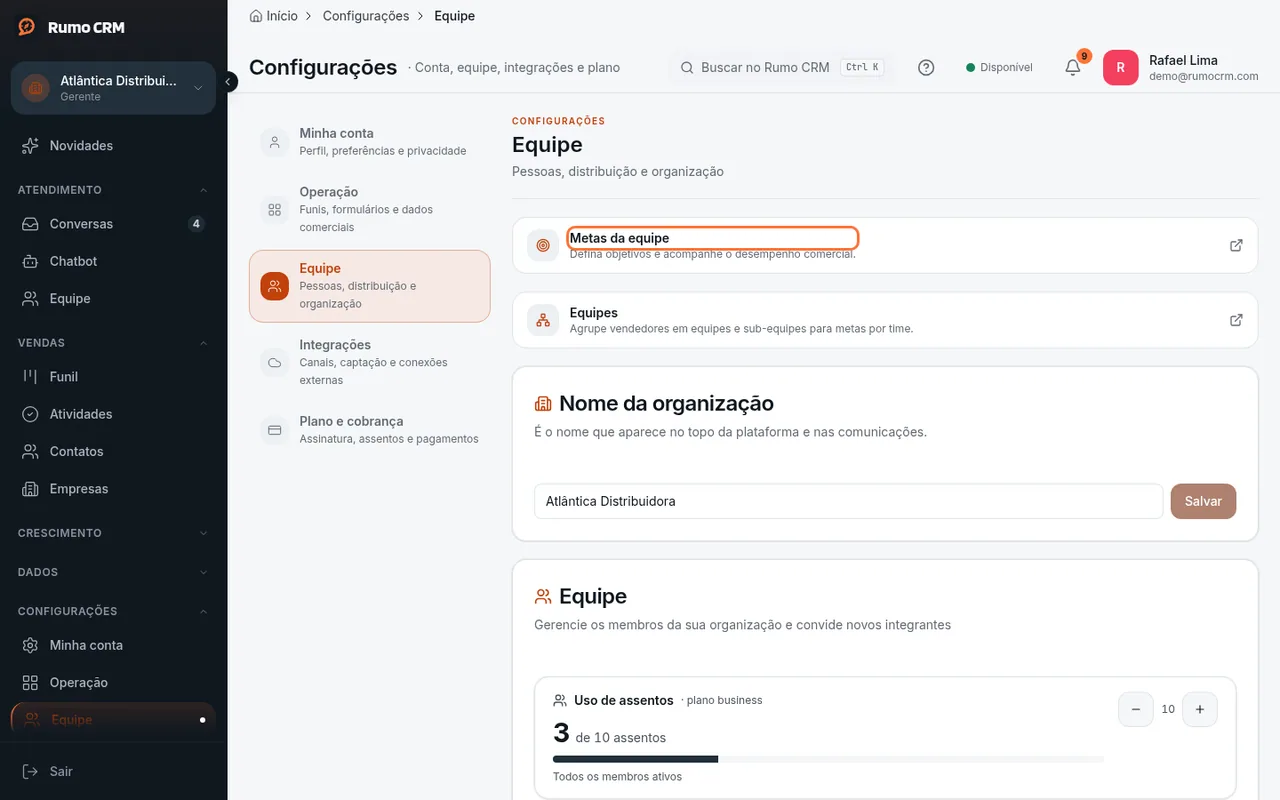Open the Metas da equipe external link icon

[1236, 245]
